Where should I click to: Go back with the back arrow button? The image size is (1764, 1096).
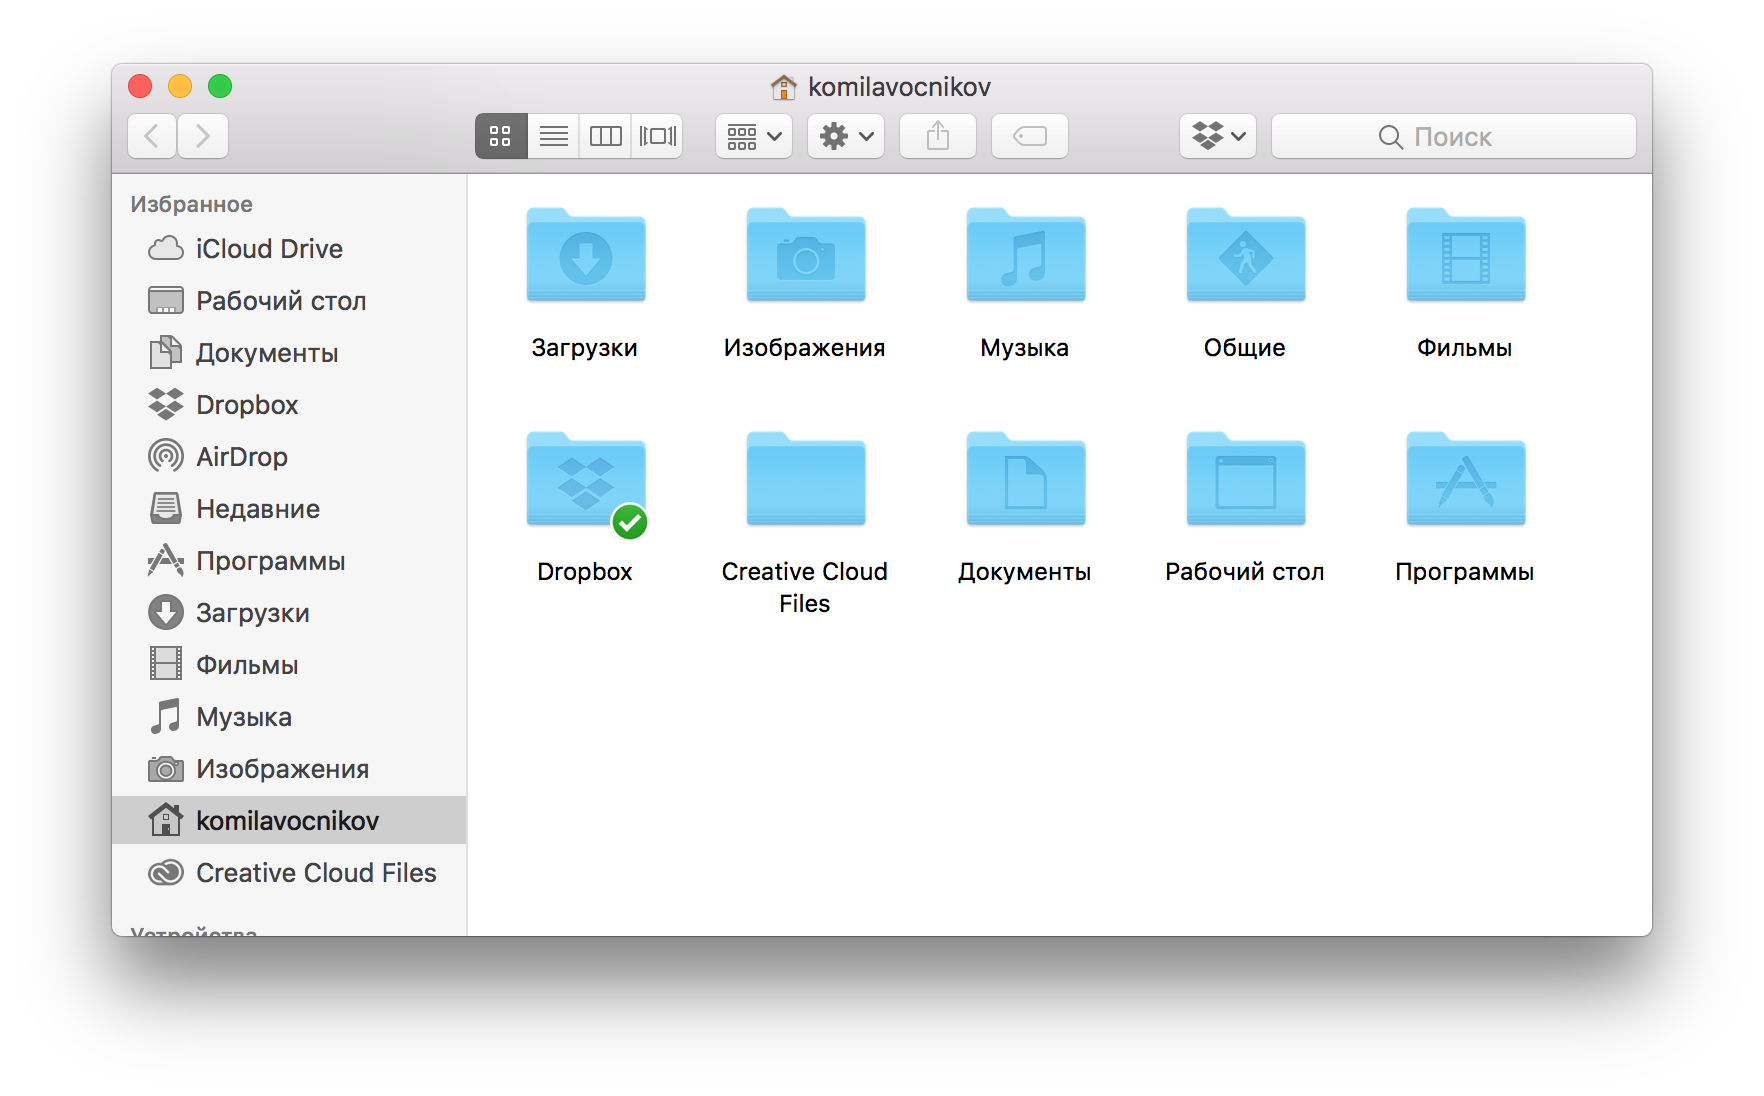pyautogui.click(x=152, y=136)
